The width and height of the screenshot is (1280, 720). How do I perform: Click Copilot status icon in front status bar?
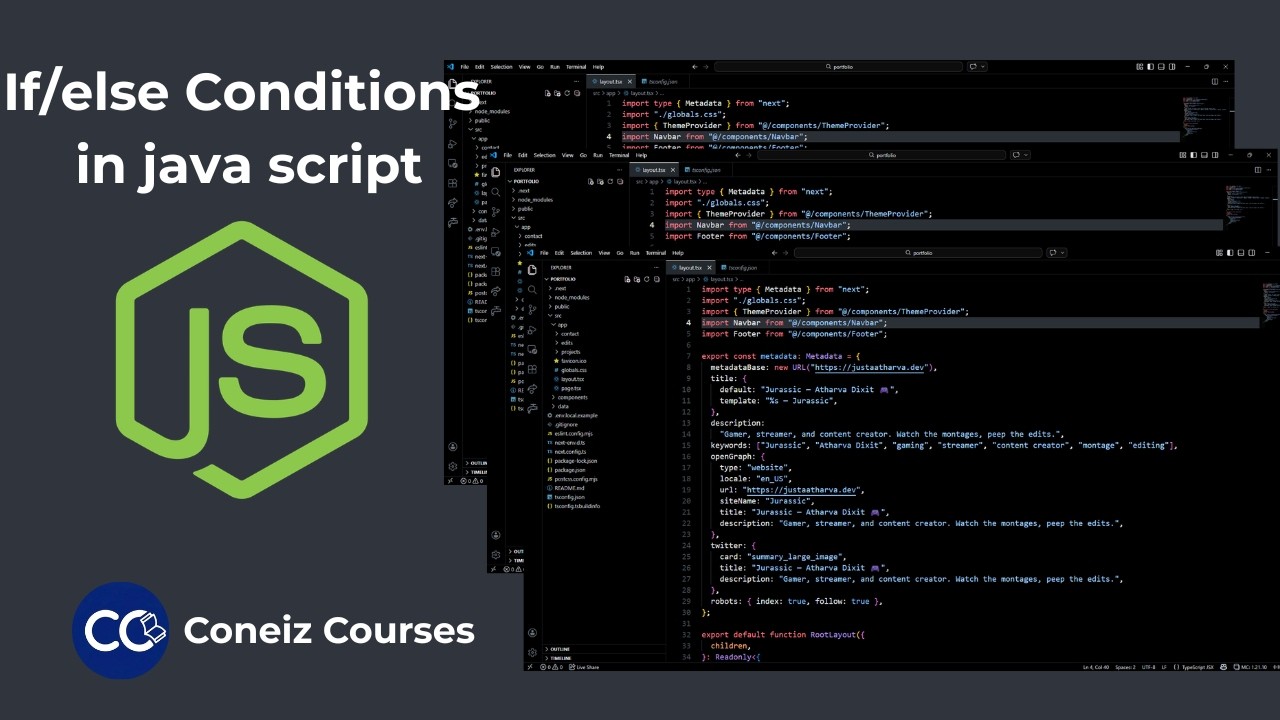pyautogui.click(x=1224, y=667)
